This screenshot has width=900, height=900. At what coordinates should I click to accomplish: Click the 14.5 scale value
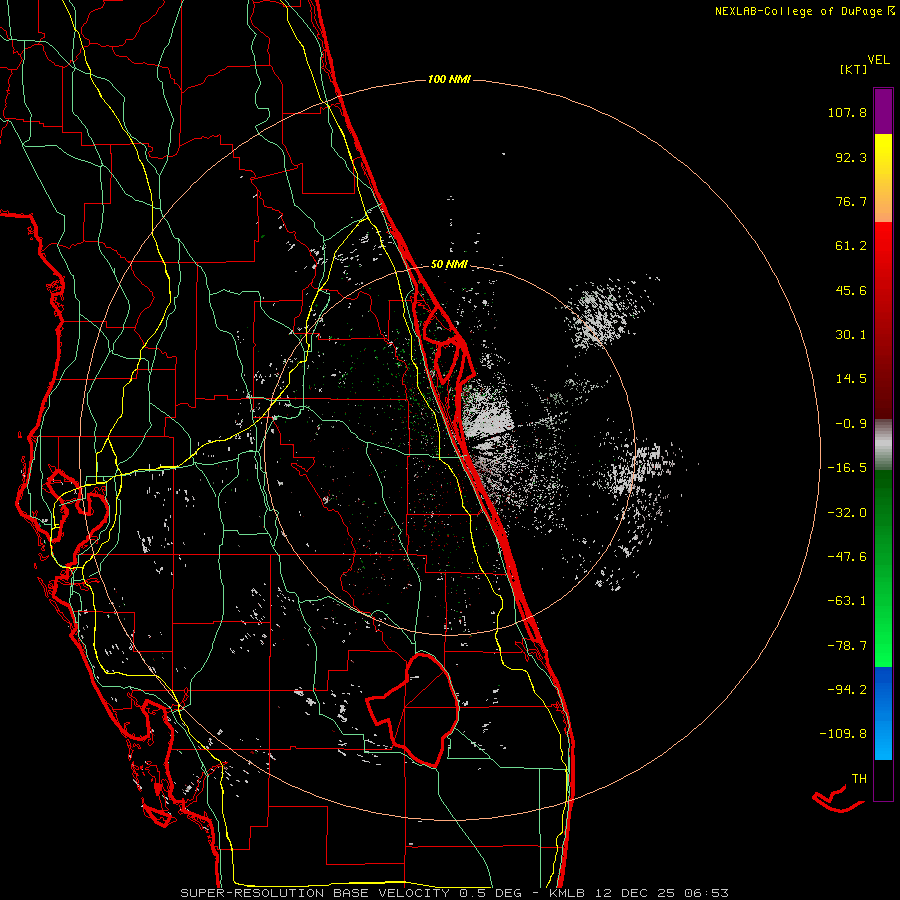click(851, 379)
